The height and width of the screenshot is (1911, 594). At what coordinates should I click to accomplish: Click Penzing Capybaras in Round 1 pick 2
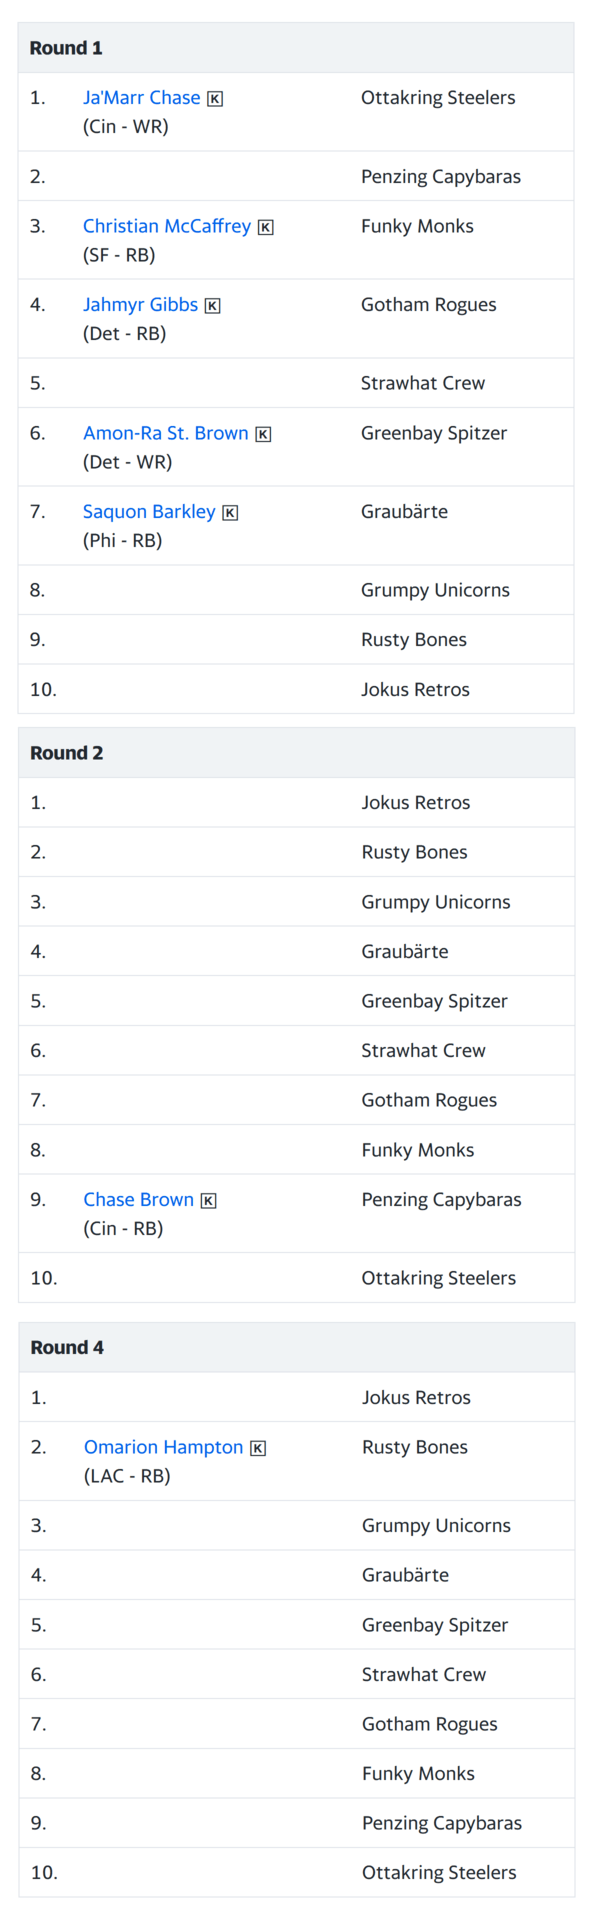(441, 177)
